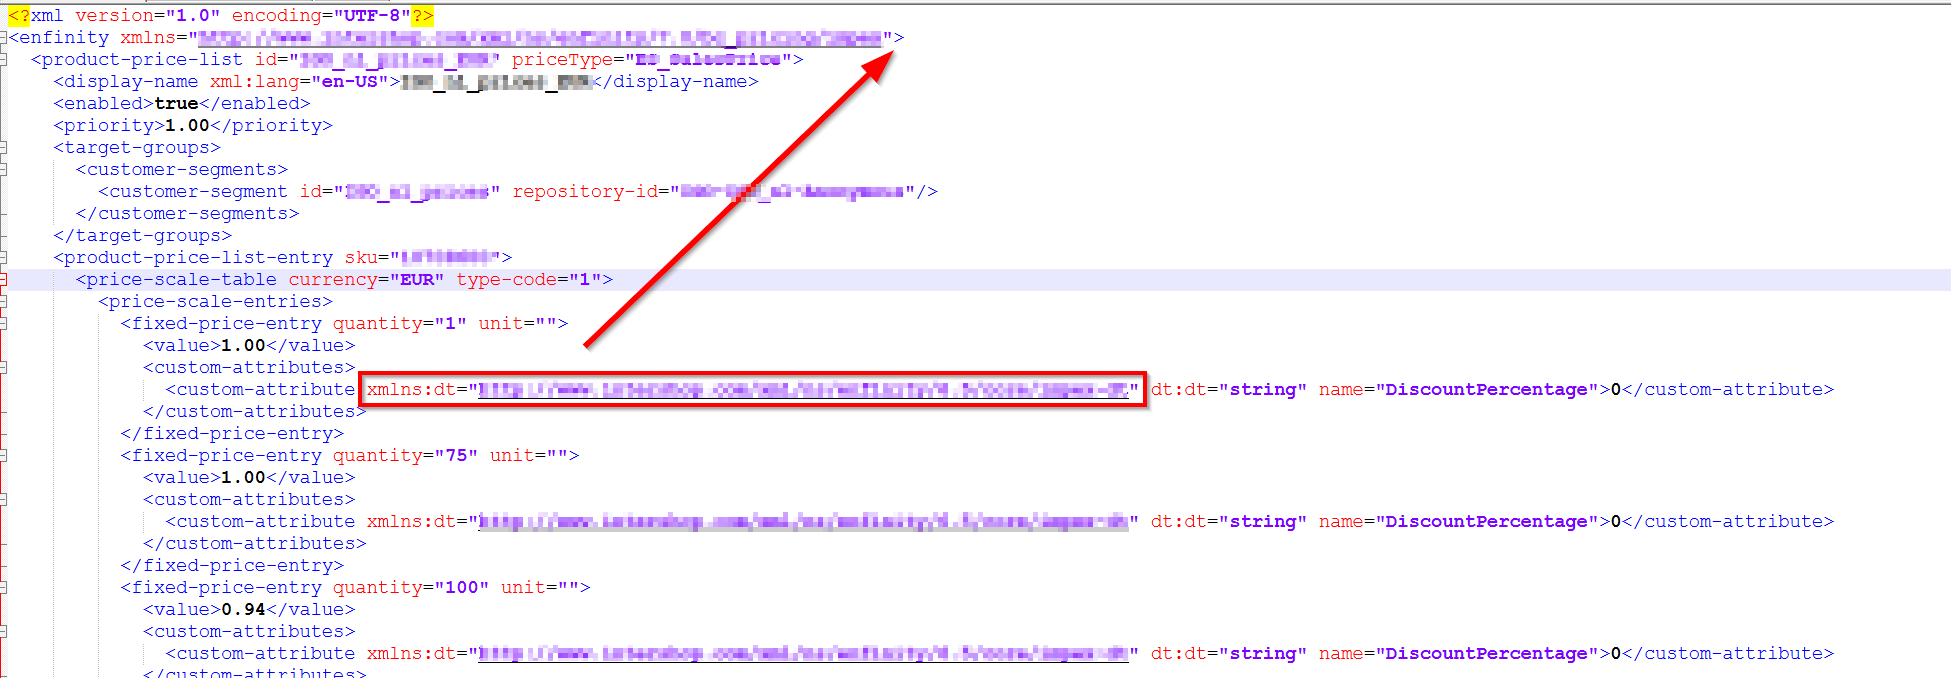Fold the fixed-price-entry quantity="75" block
The image size is (1951, 678).
(x=3, y=456)
